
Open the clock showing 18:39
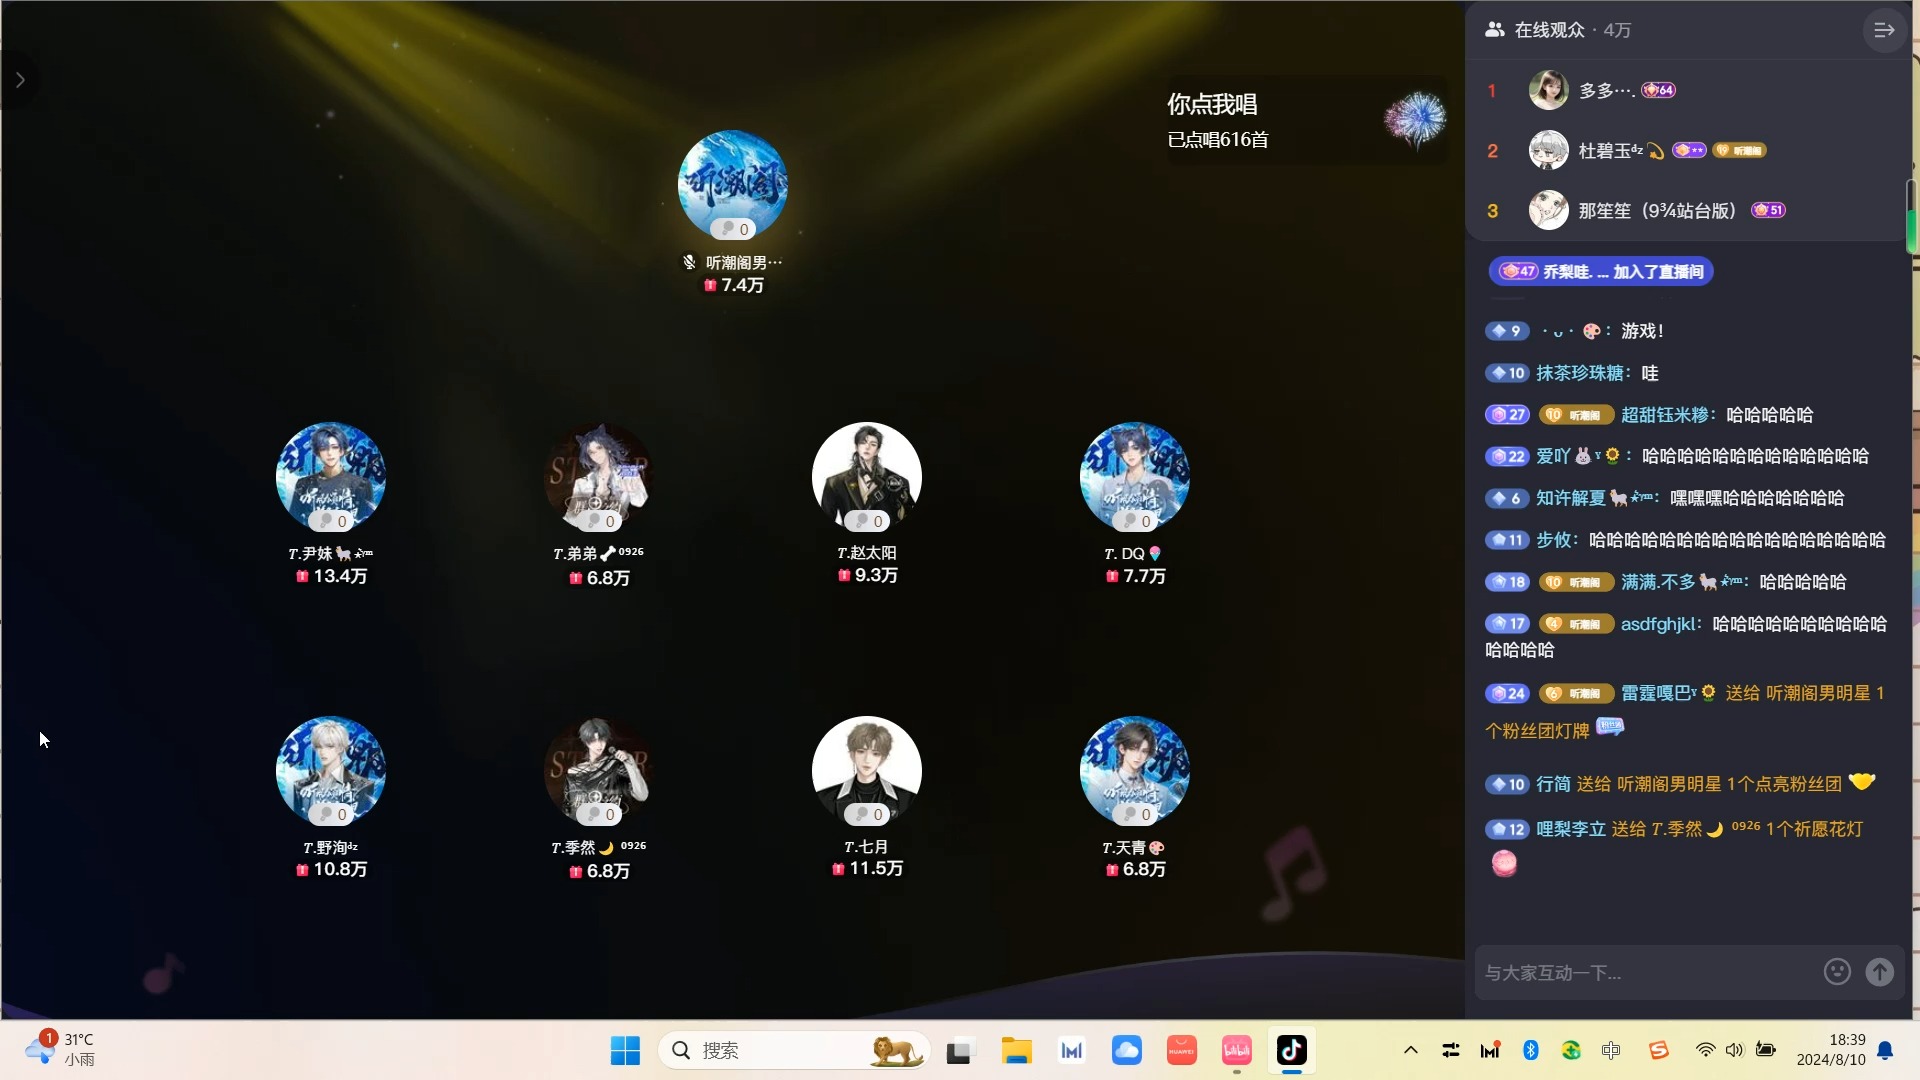click(1831, 1050)
